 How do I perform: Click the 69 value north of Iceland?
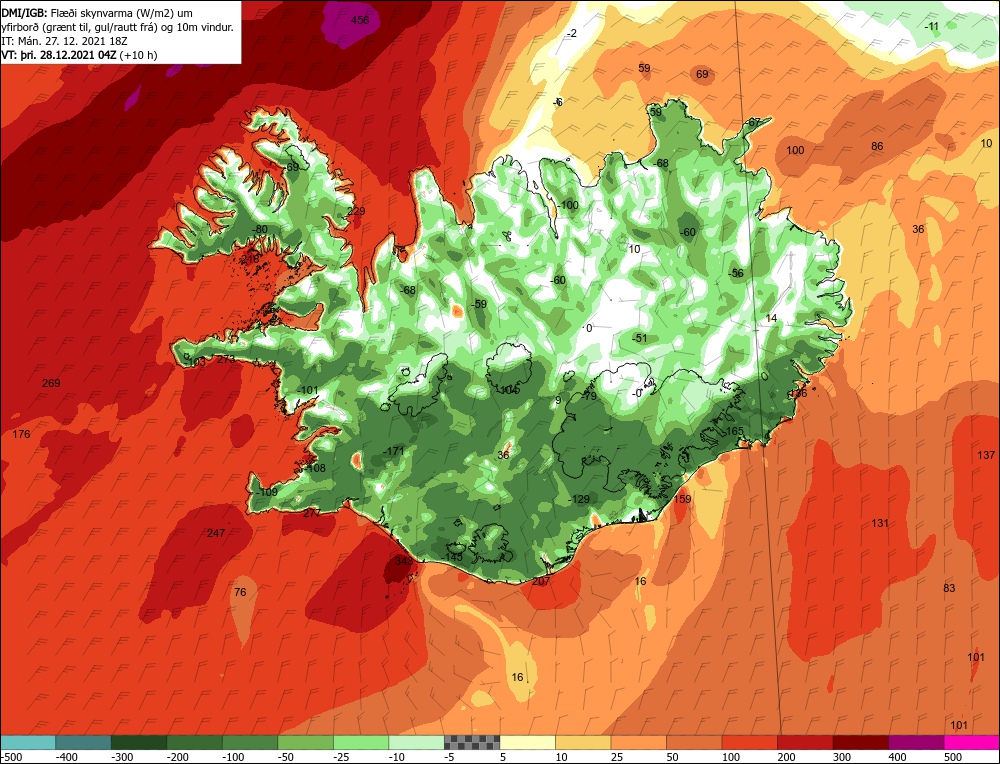tap(702, 74)
